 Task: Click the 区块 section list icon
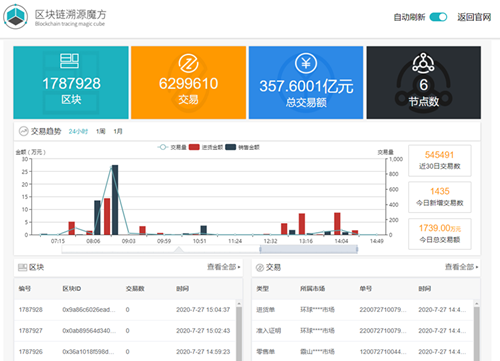[x=22, y=267]
